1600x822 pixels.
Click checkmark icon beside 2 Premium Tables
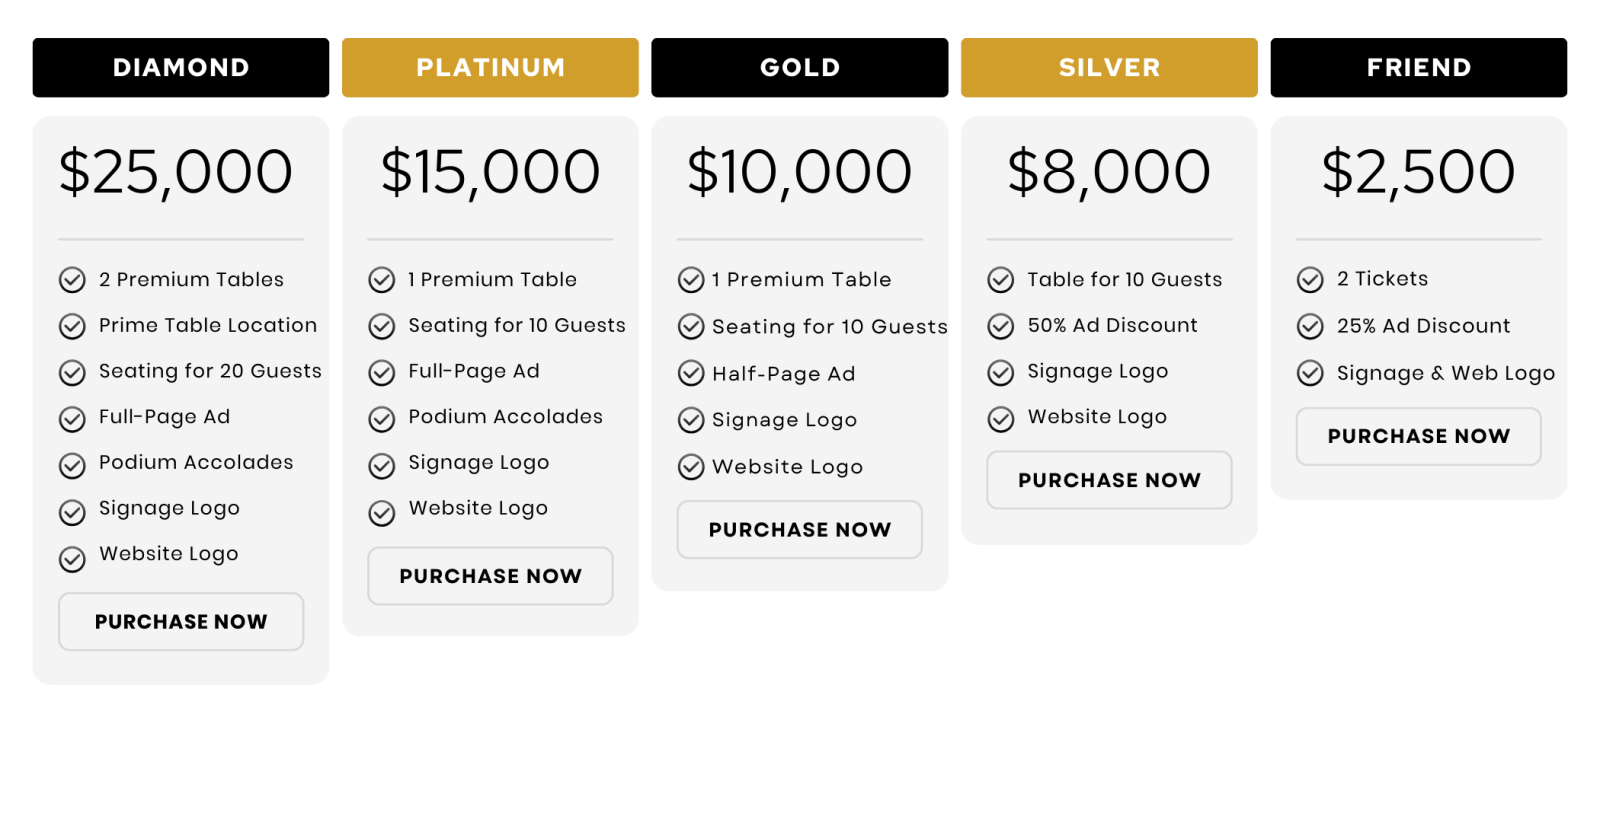72,280
